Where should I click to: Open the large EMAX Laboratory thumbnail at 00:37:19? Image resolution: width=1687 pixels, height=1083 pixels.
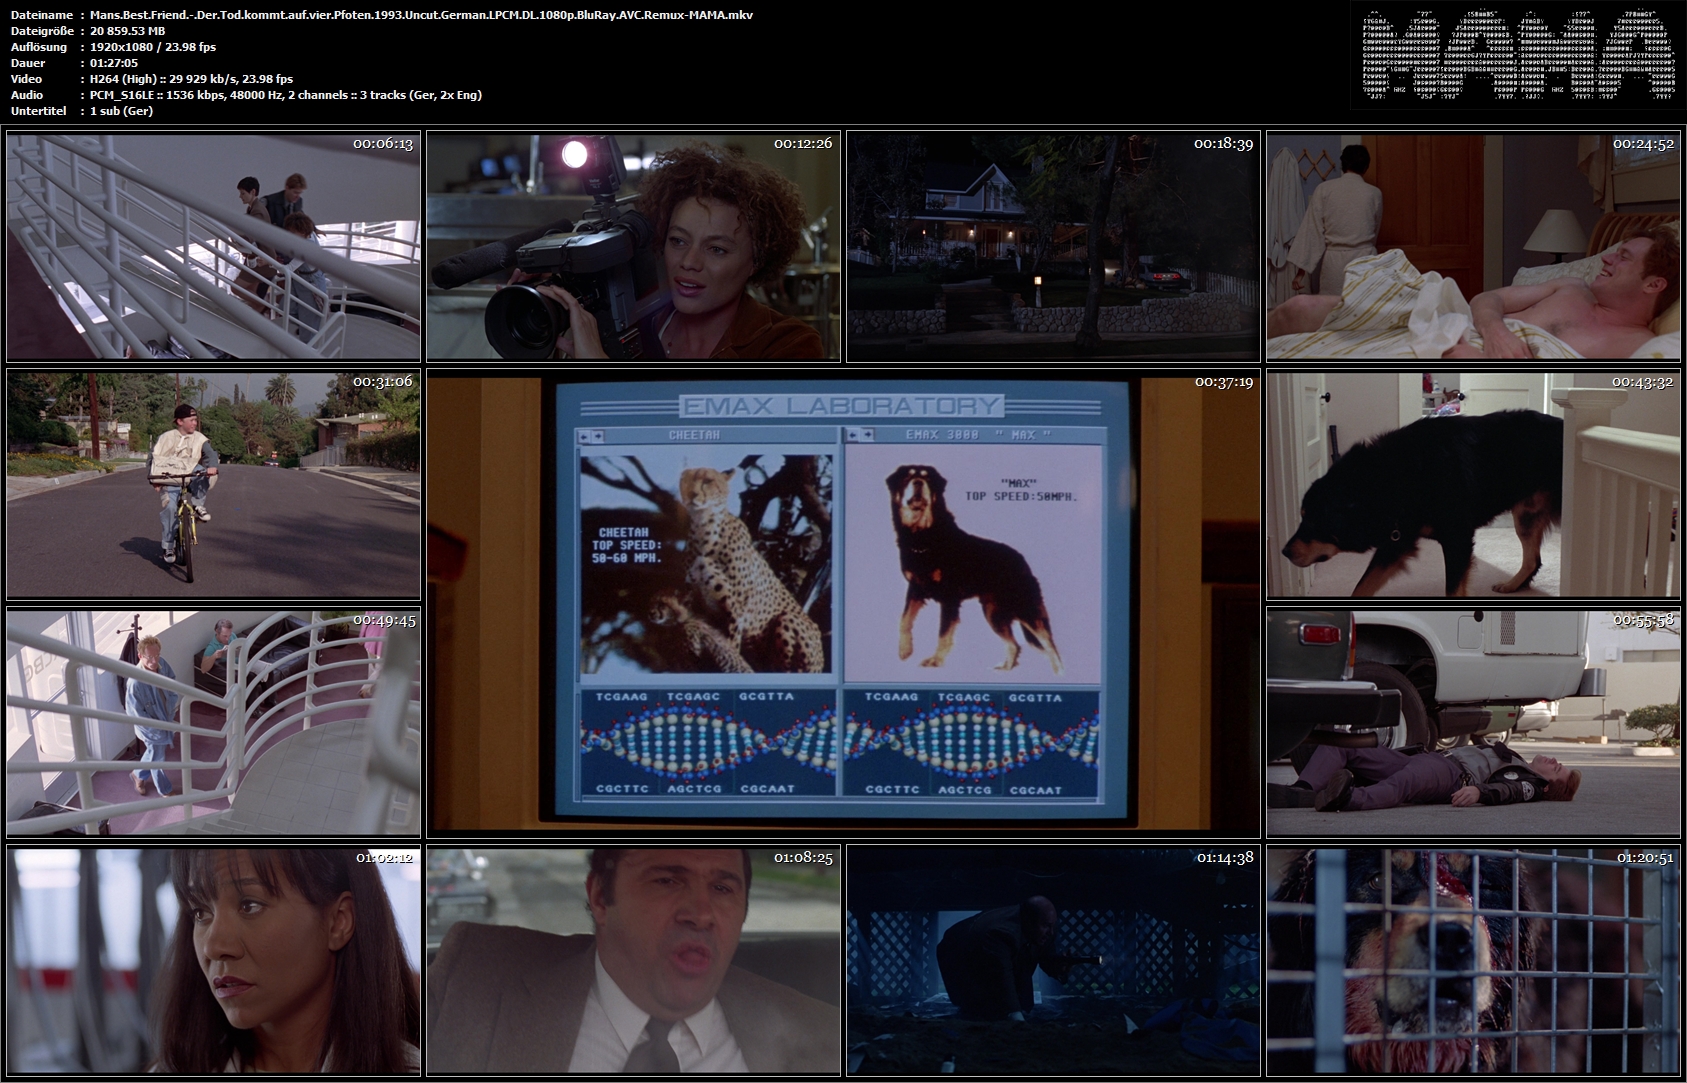click(x=843, y=604)
